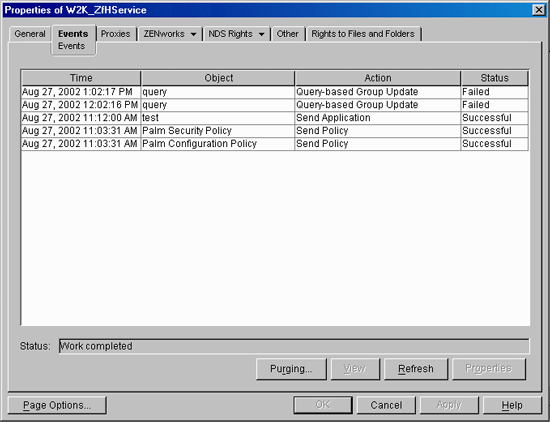The width and height of the screenshot is (550, 422).
Task: Select the Events tab
Action: point(73,34)
